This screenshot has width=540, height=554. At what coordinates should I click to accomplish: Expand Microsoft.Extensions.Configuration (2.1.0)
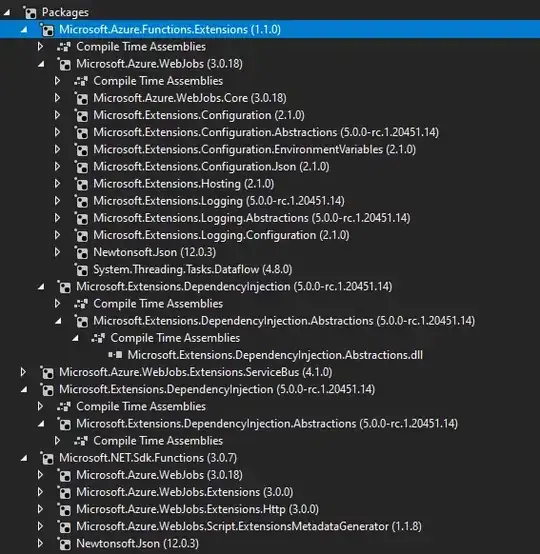[57, 115]
